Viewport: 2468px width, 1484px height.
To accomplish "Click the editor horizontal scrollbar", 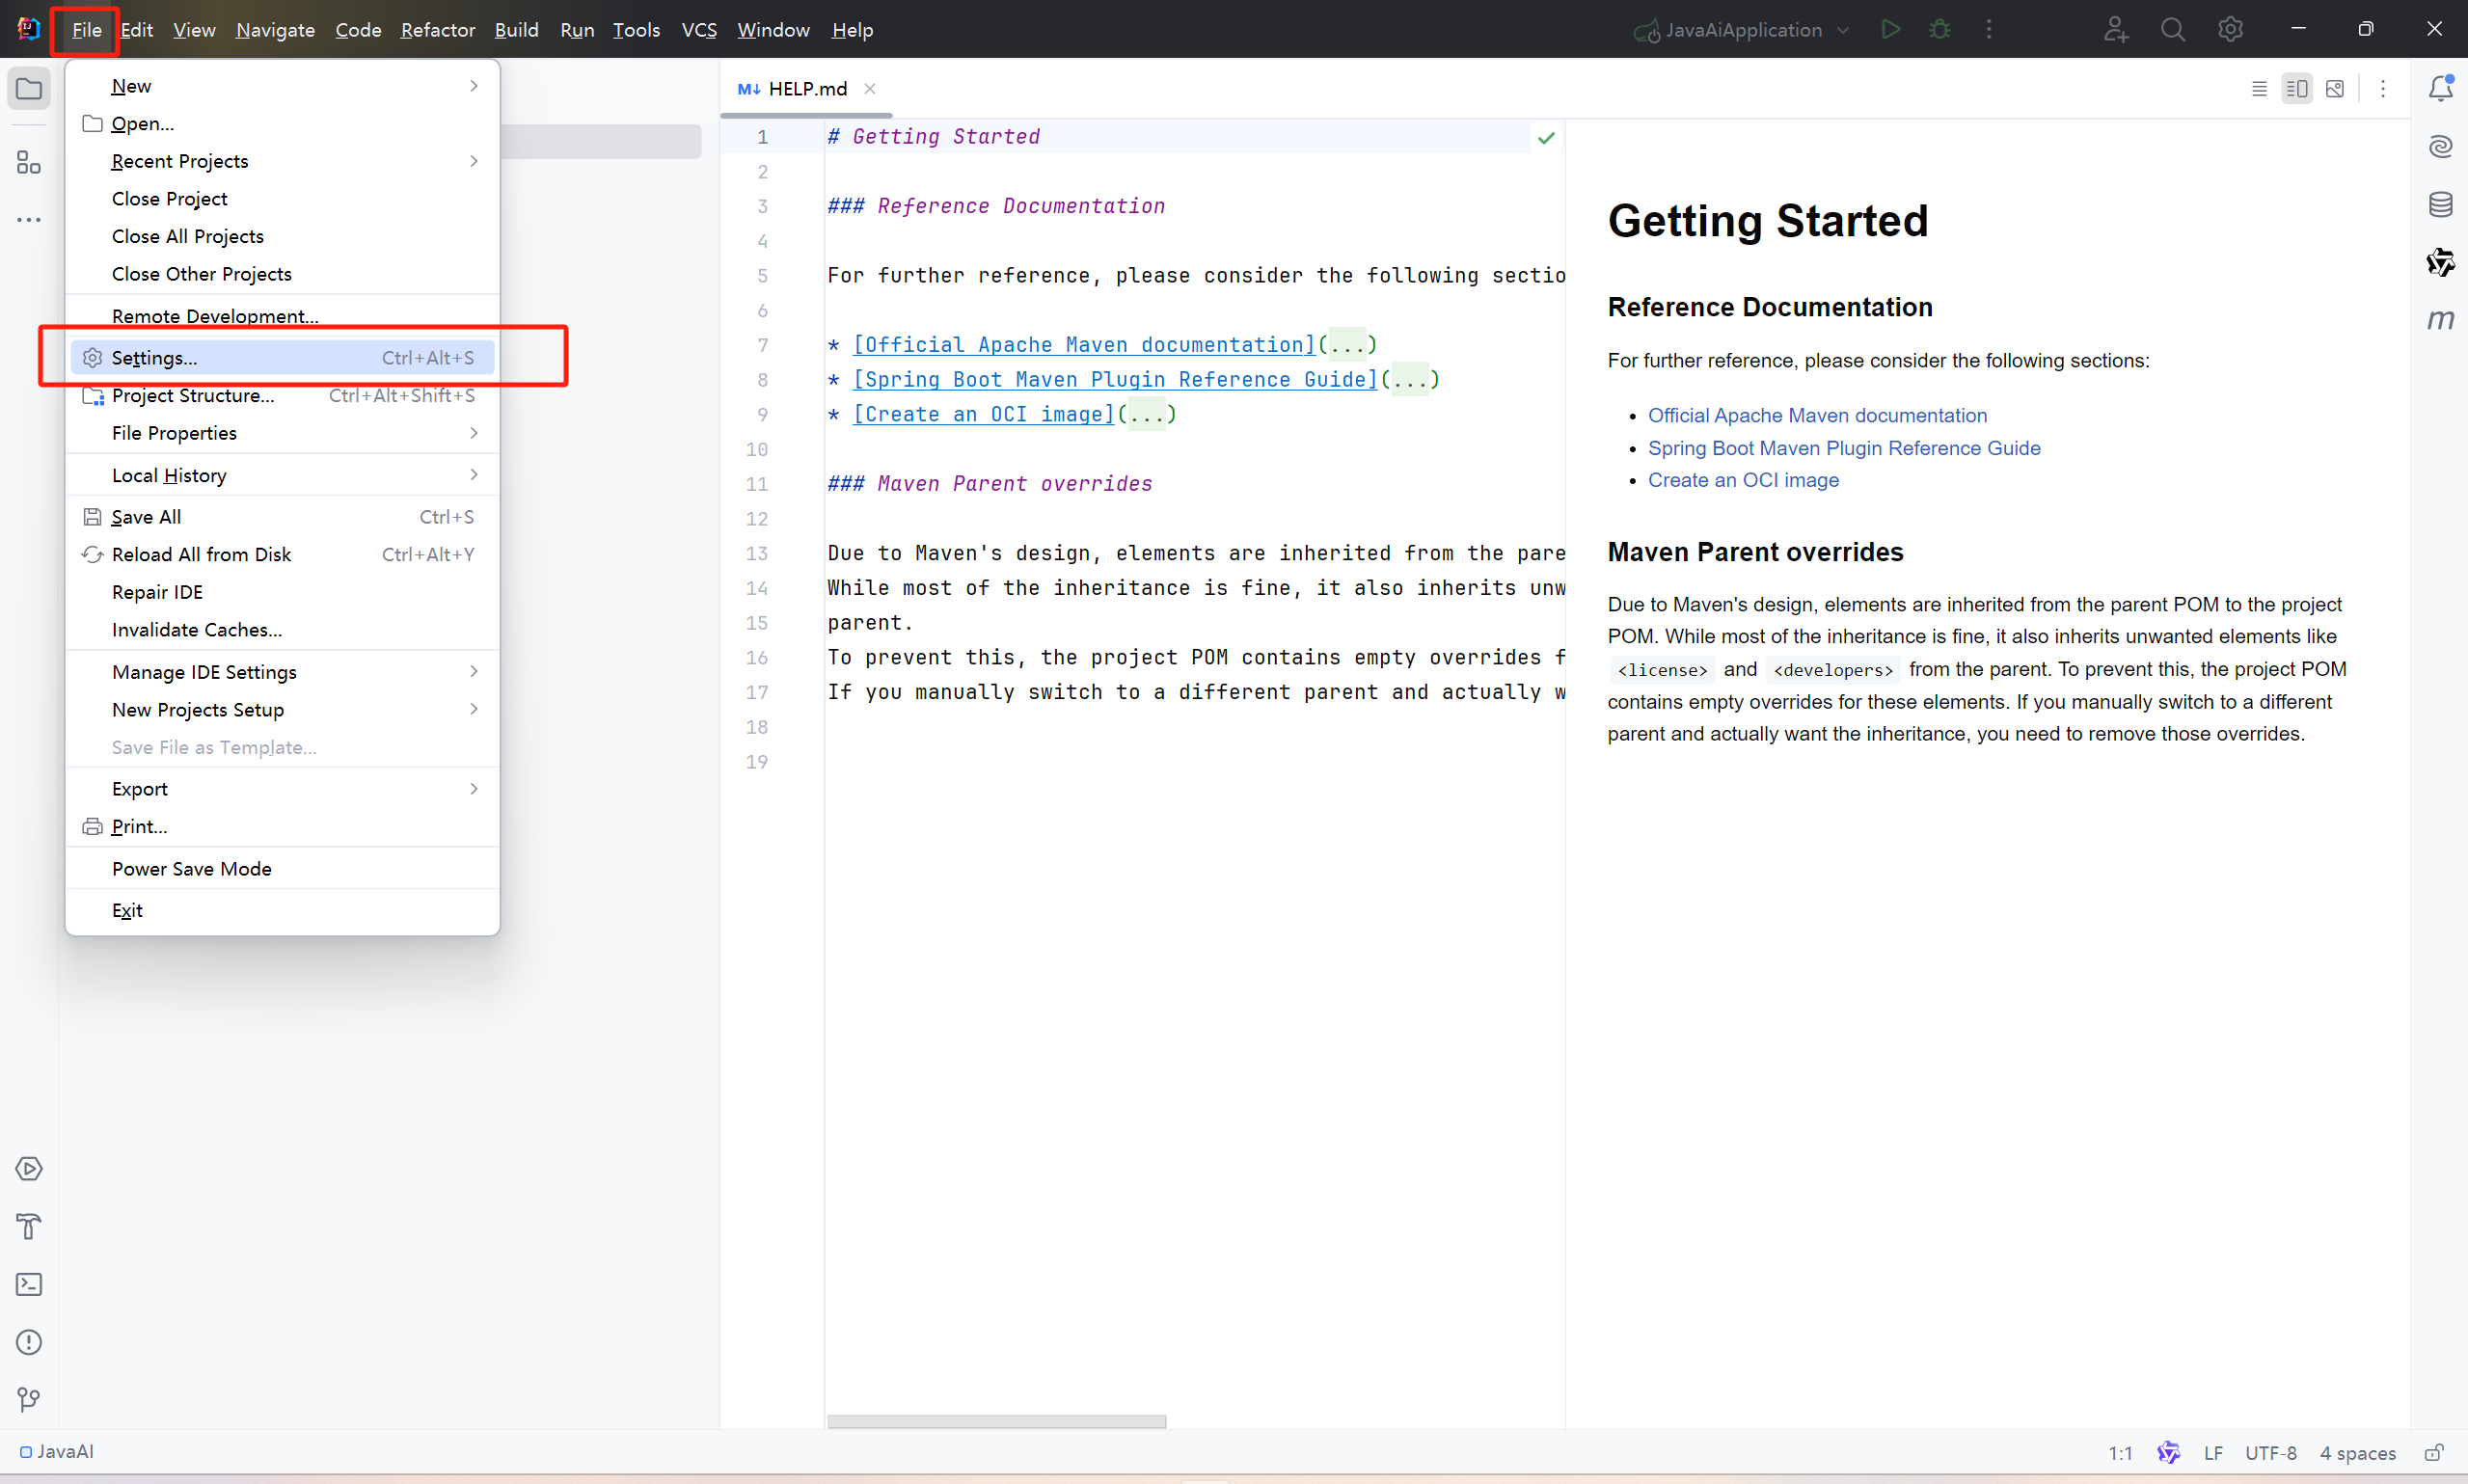I will [x=996, y=1421].
